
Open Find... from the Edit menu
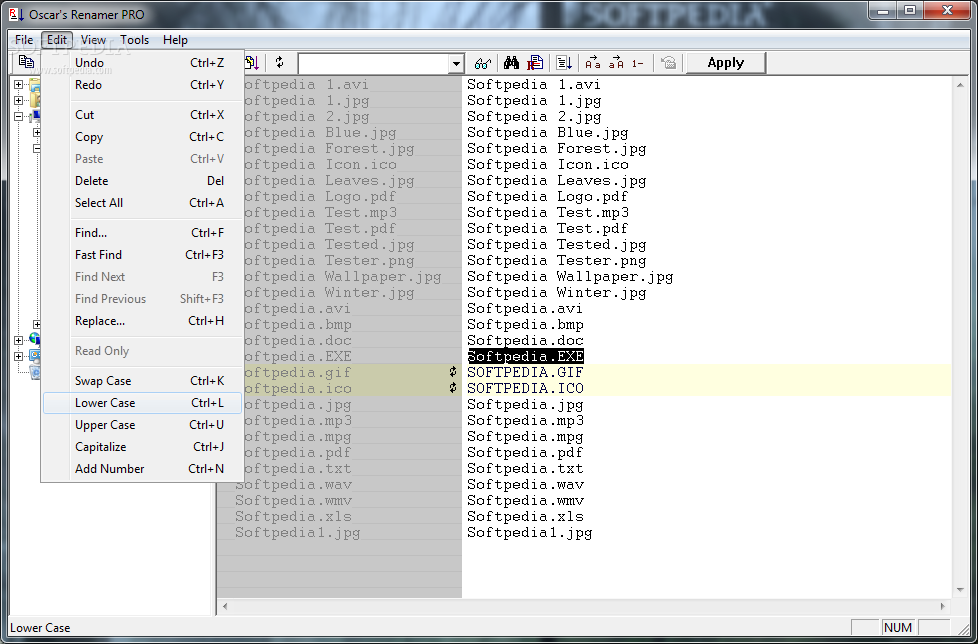pyautogui.click(x=142, y=233)
